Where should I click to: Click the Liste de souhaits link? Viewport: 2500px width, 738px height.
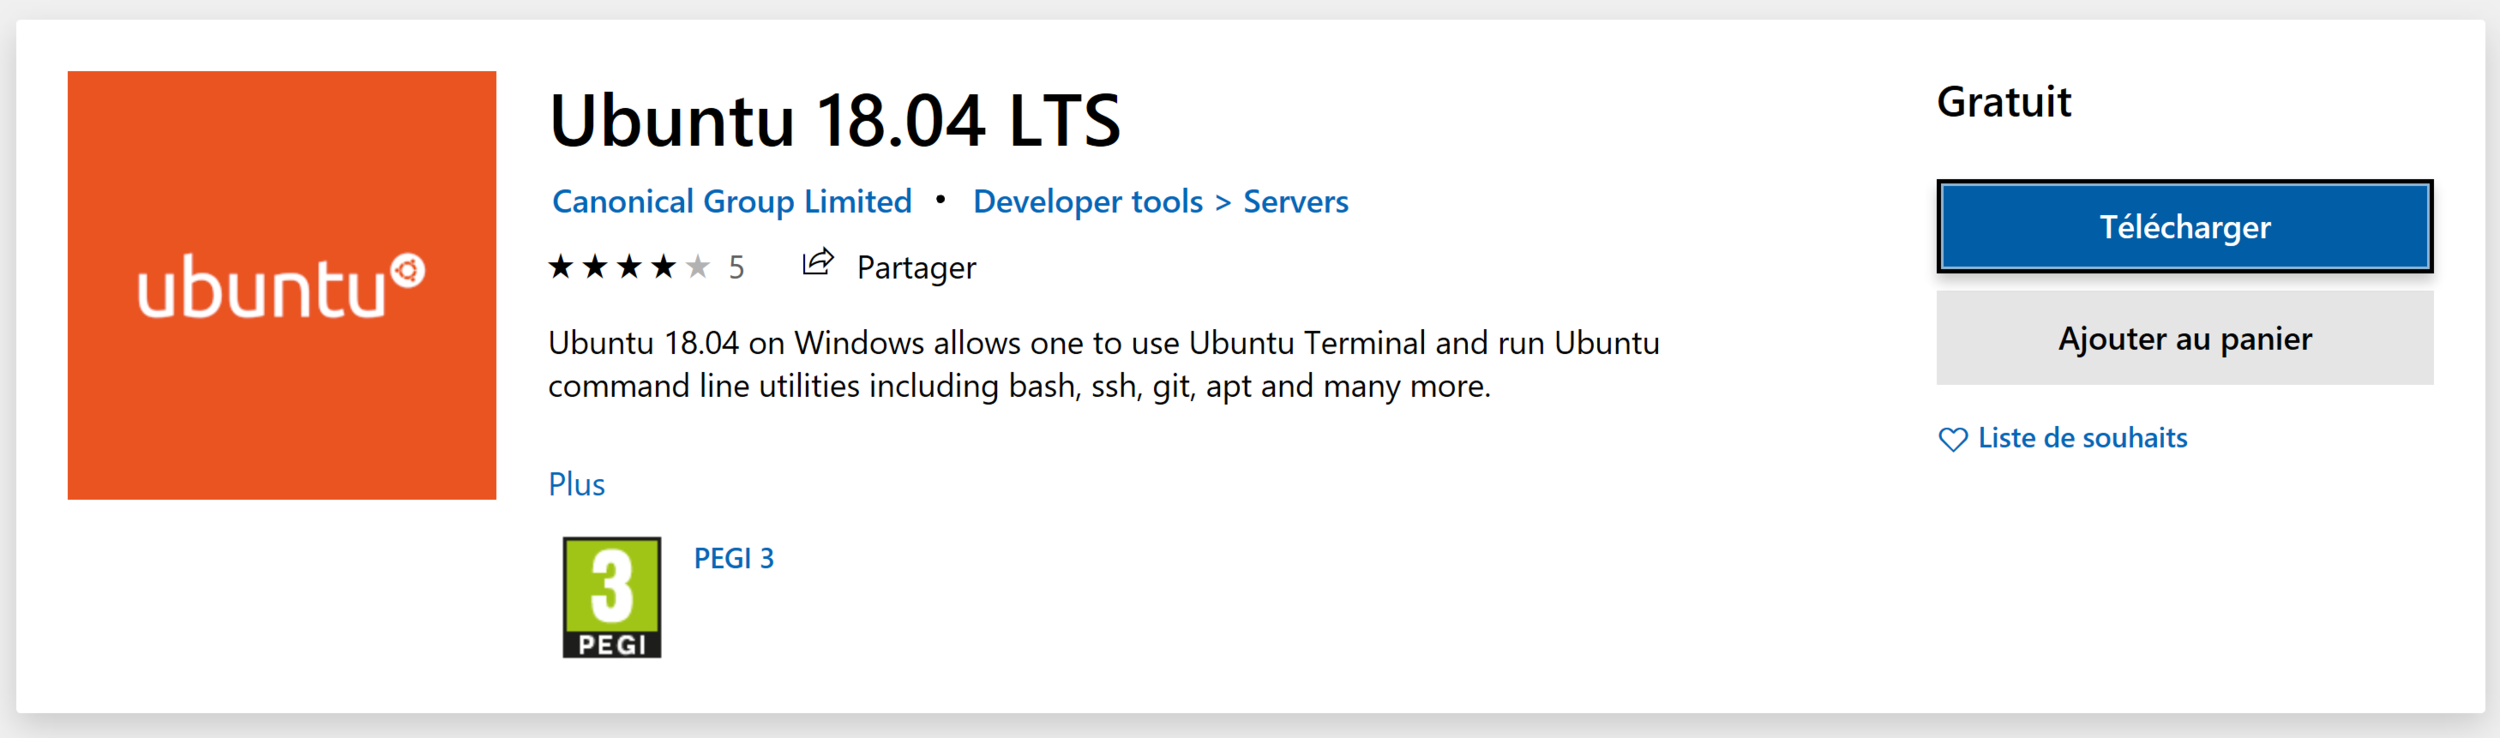coord(2083,438)
